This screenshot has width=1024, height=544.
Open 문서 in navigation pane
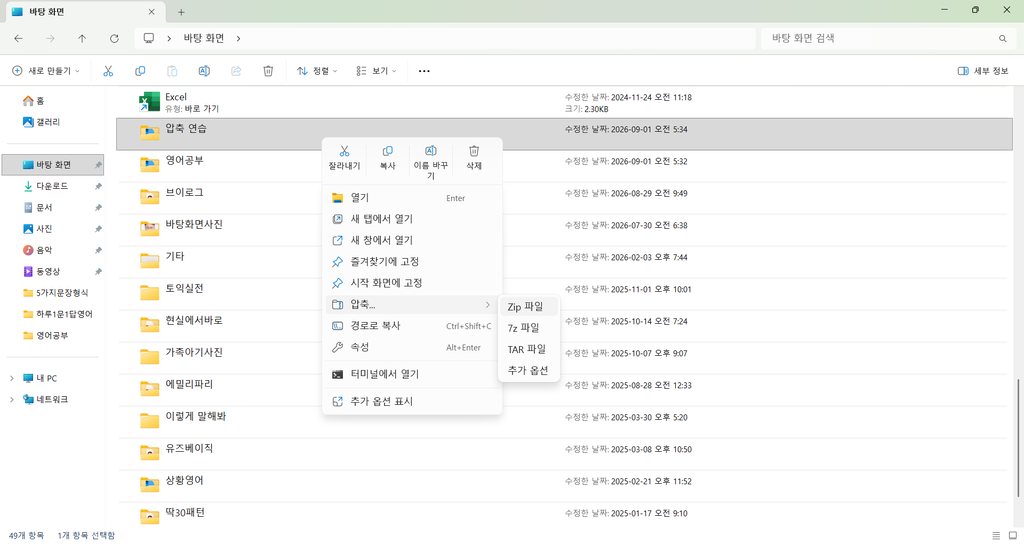click(x=52, y=208)
